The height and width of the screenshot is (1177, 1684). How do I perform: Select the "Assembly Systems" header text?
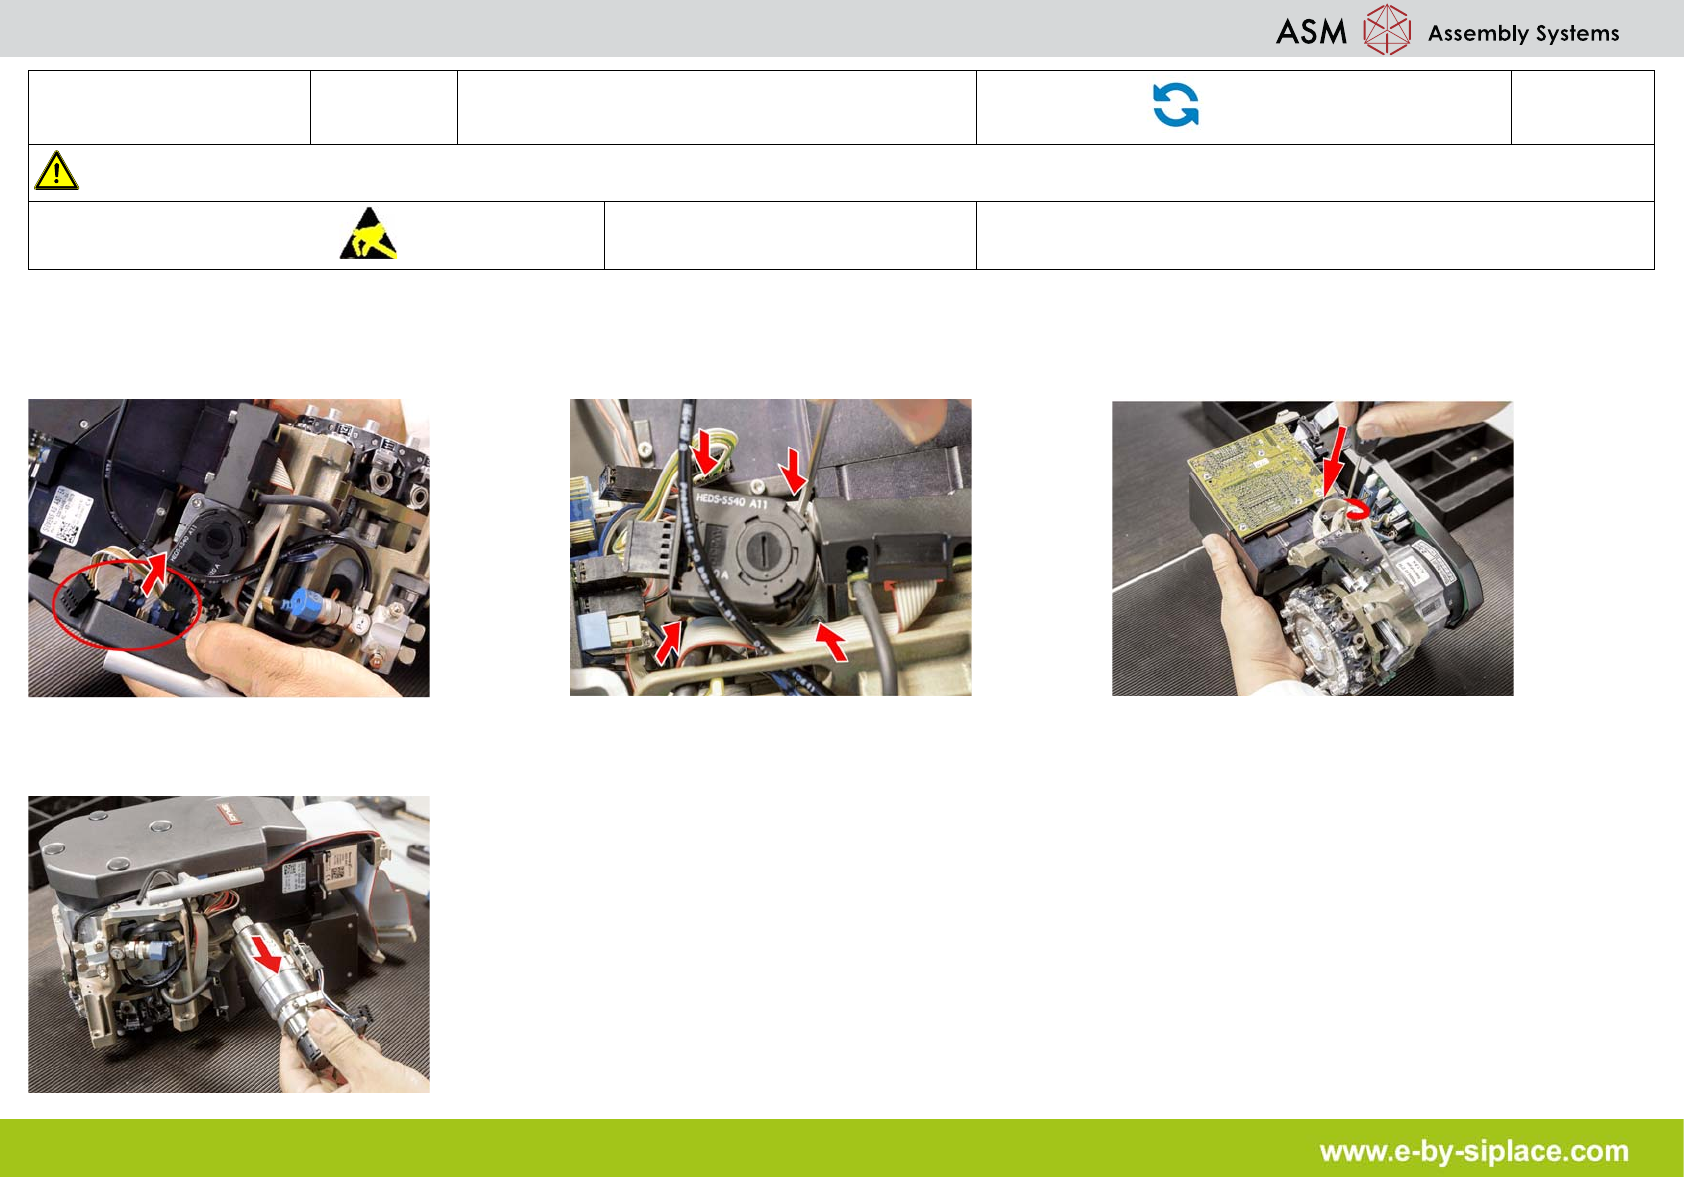(1523, 33)
